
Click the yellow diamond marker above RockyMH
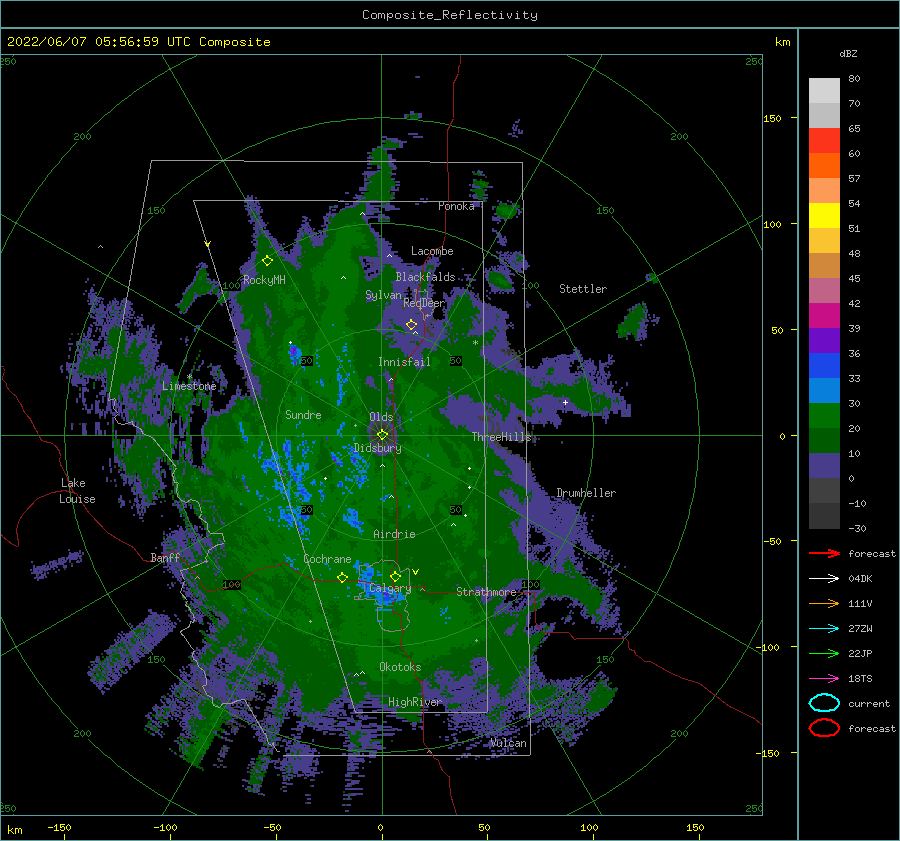(x=267, y=261)
